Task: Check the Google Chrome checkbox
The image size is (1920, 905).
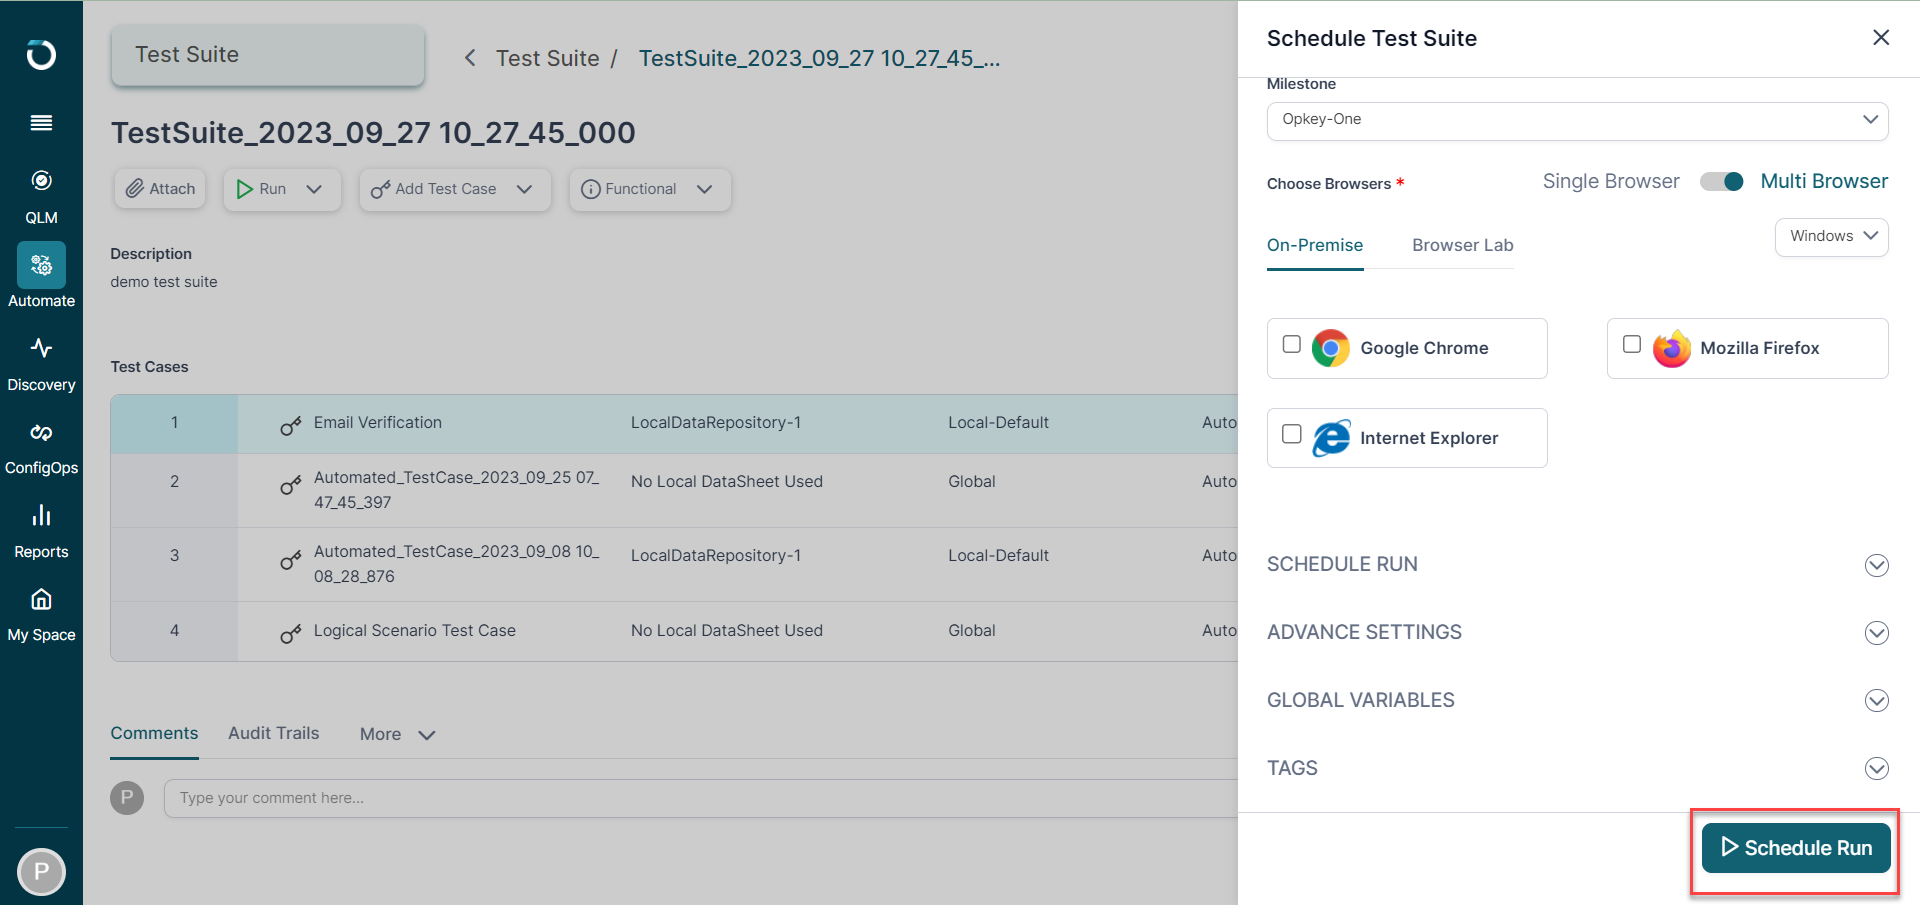Action: click(1292, 344)
